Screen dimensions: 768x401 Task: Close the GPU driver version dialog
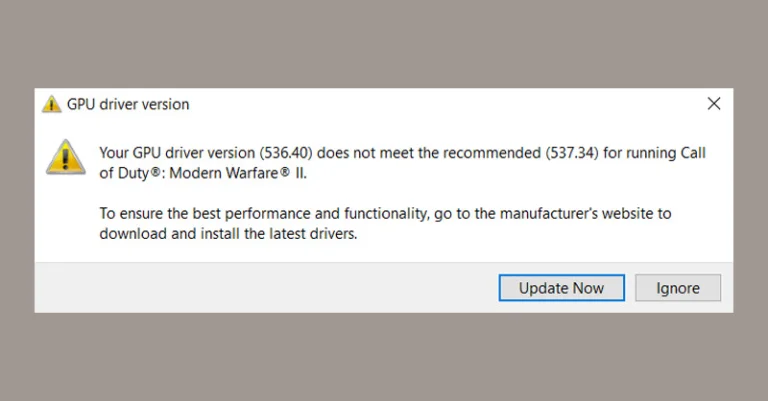coord(714,104)
